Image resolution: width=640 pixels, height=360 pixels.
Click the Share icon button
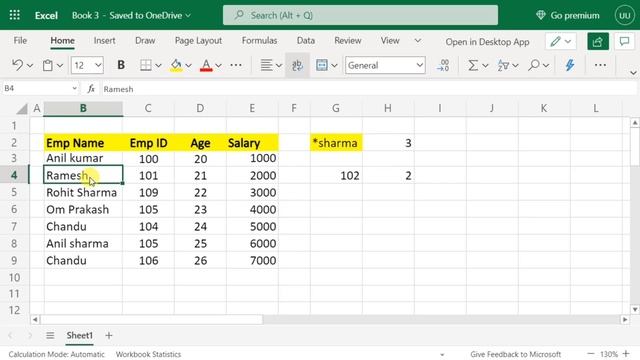tap(598, 41)
